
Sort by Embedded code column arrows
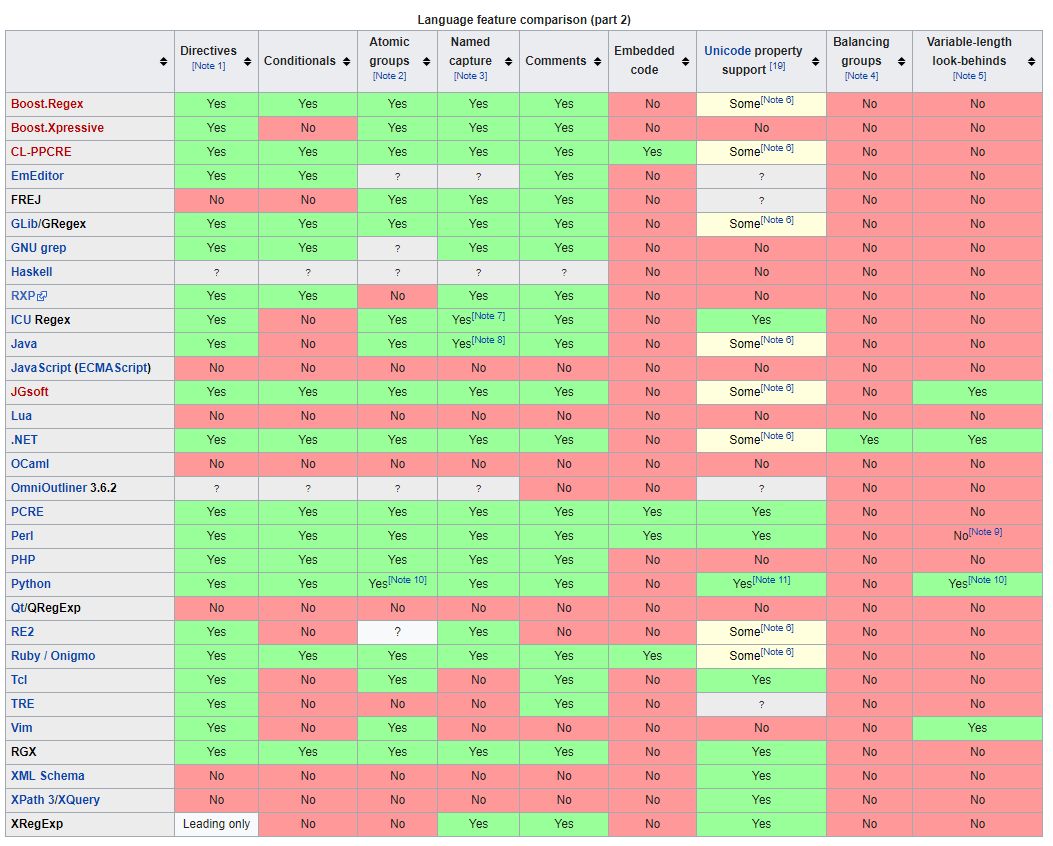click(686, 61)
